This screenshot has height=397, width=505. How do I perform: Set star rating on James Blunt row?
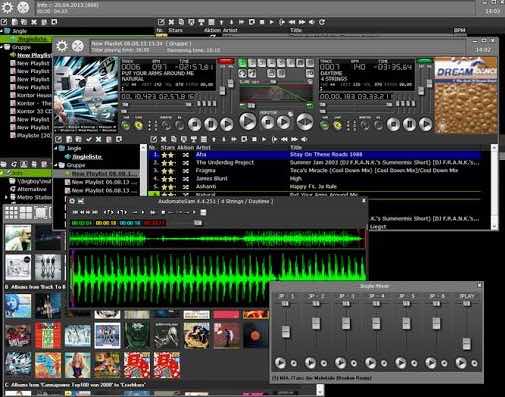168,179
